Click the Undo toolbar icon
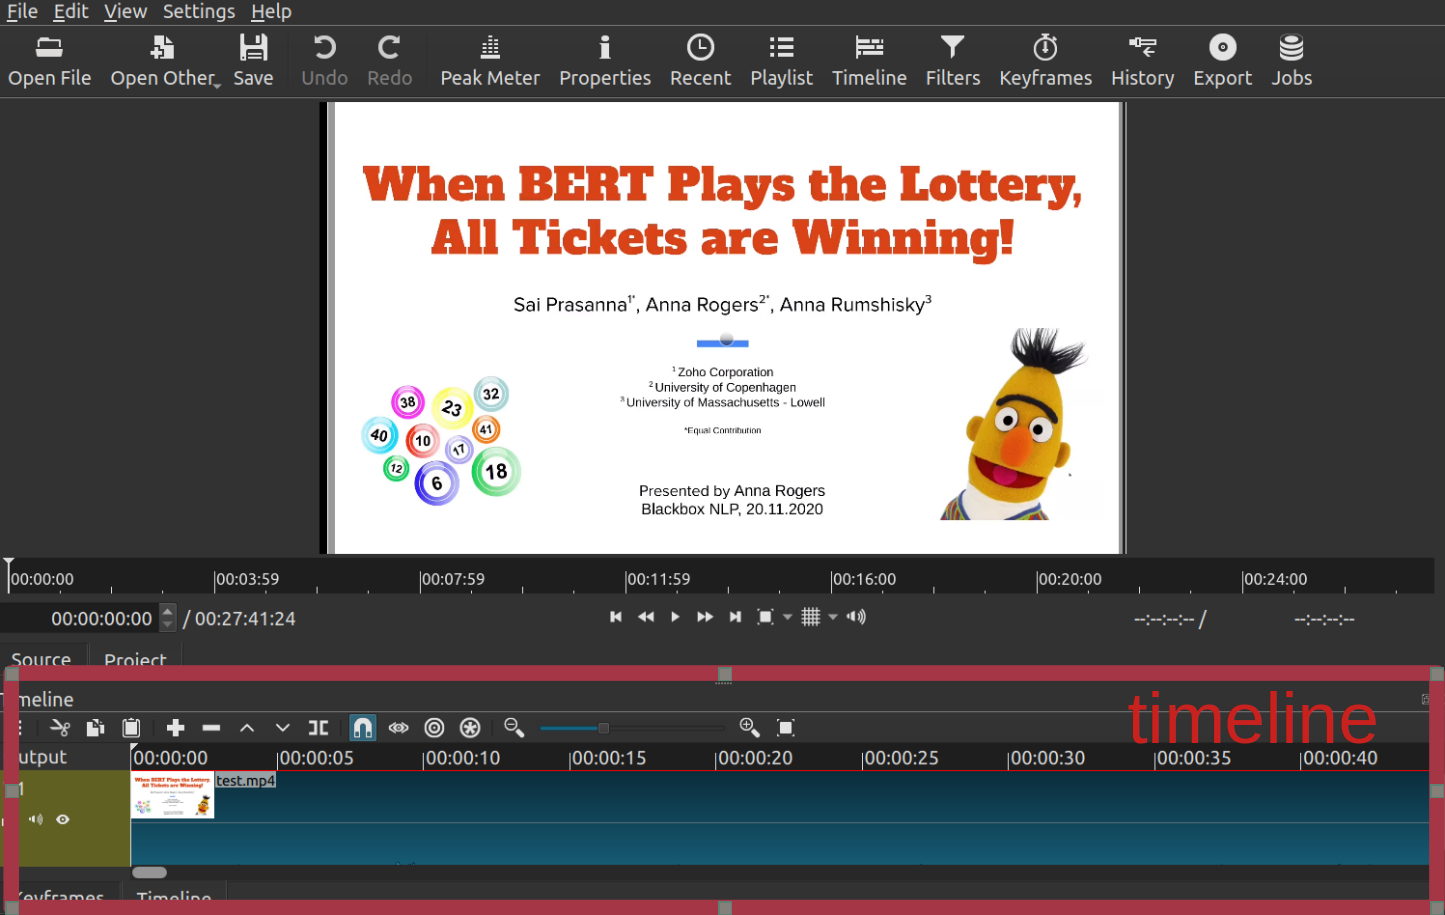 324,61
